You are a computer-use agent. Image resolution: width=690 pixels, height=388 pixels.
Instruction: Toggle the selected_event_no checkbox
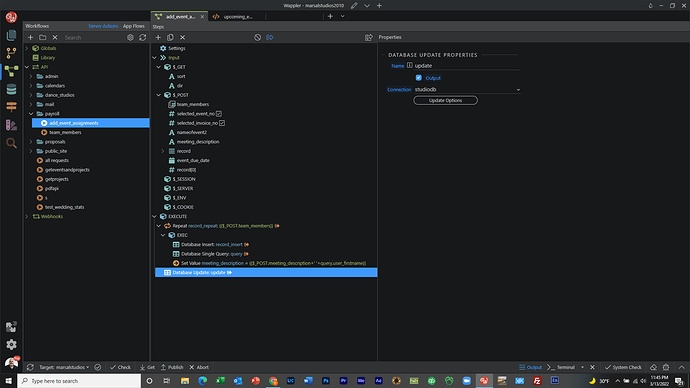coord(219,113)
